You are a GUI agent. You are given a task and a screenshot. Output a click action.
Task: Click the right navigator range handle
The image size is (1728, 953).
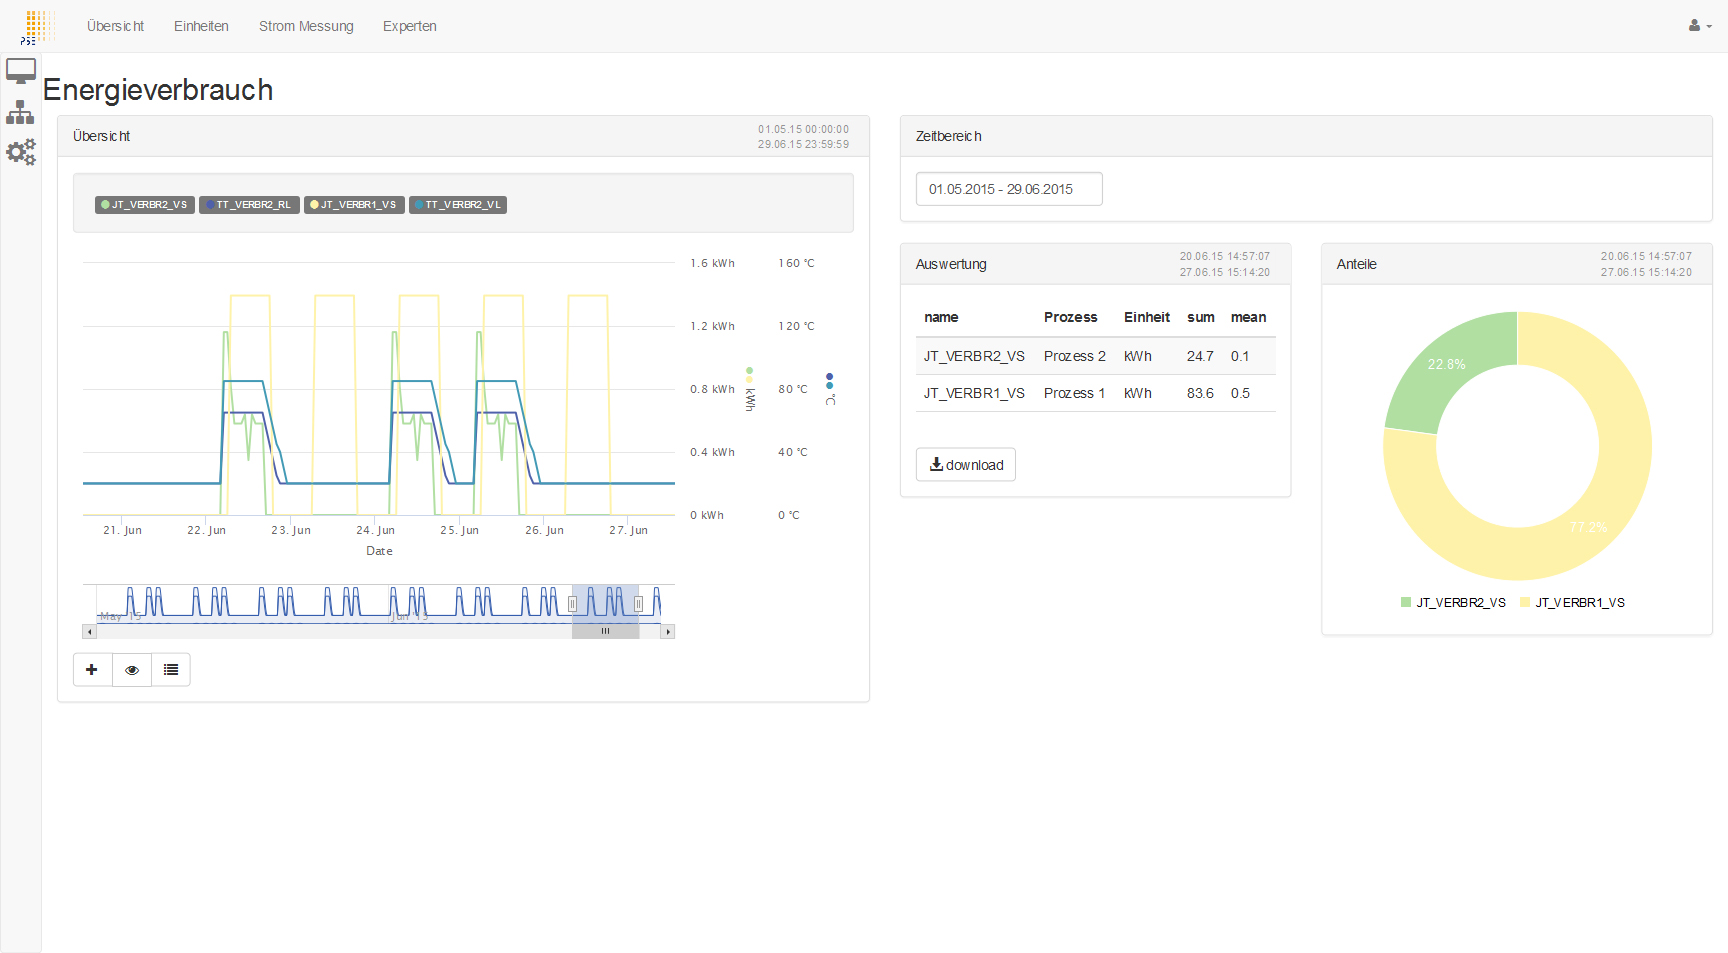pos(638,604)
